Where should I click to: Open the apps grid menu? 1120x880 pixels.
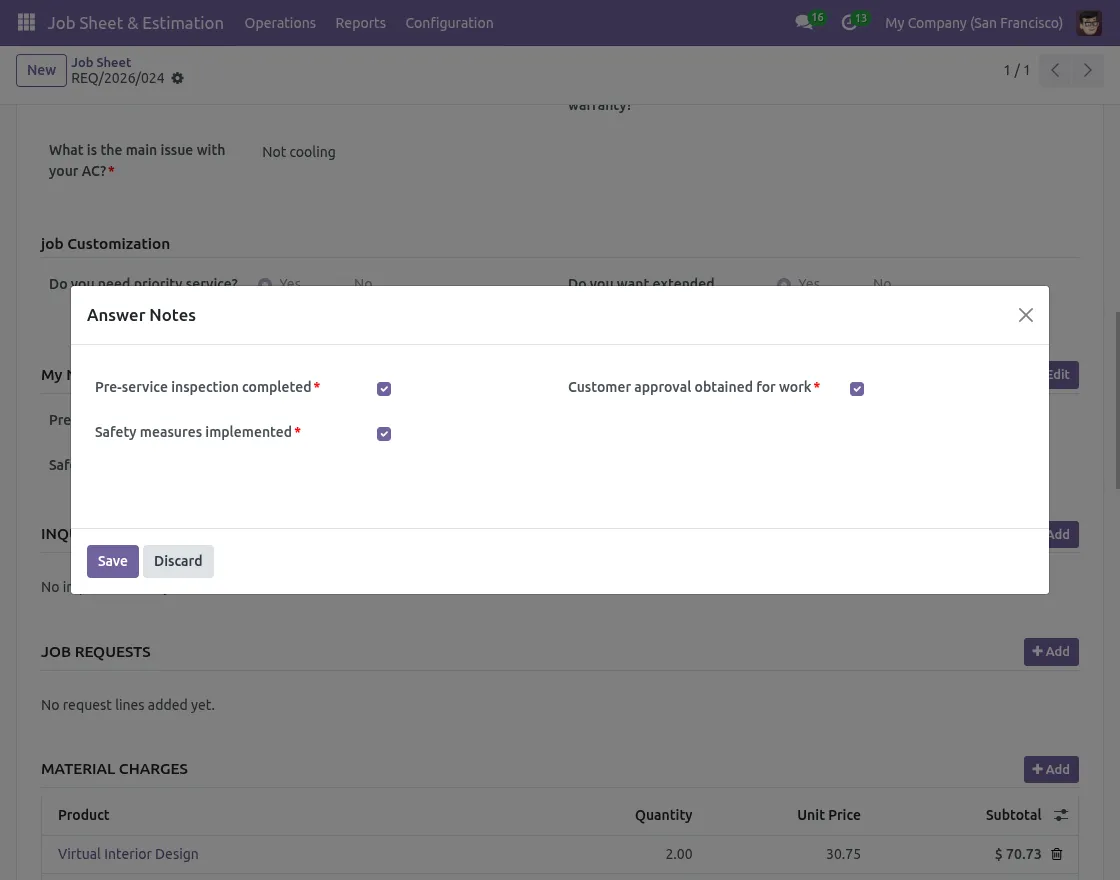(x=25, y=22)
